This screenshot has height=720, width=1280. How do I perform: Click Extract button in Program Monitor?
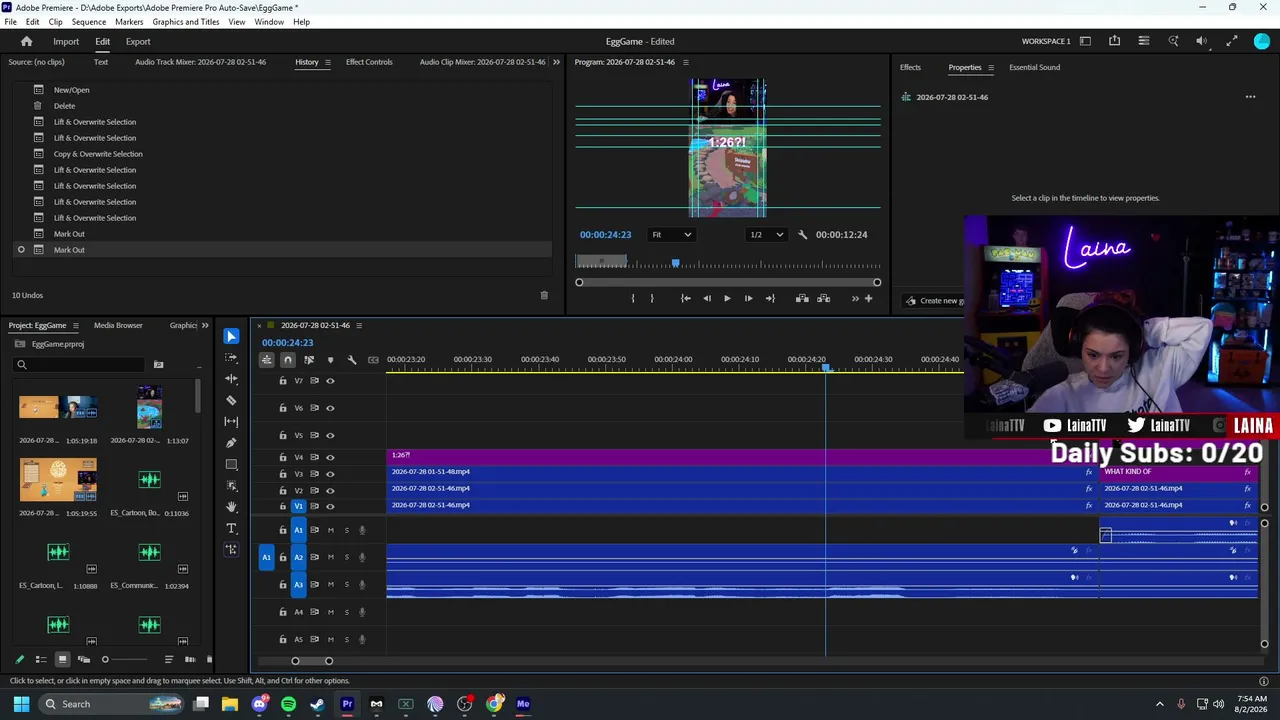coord(824,298)
